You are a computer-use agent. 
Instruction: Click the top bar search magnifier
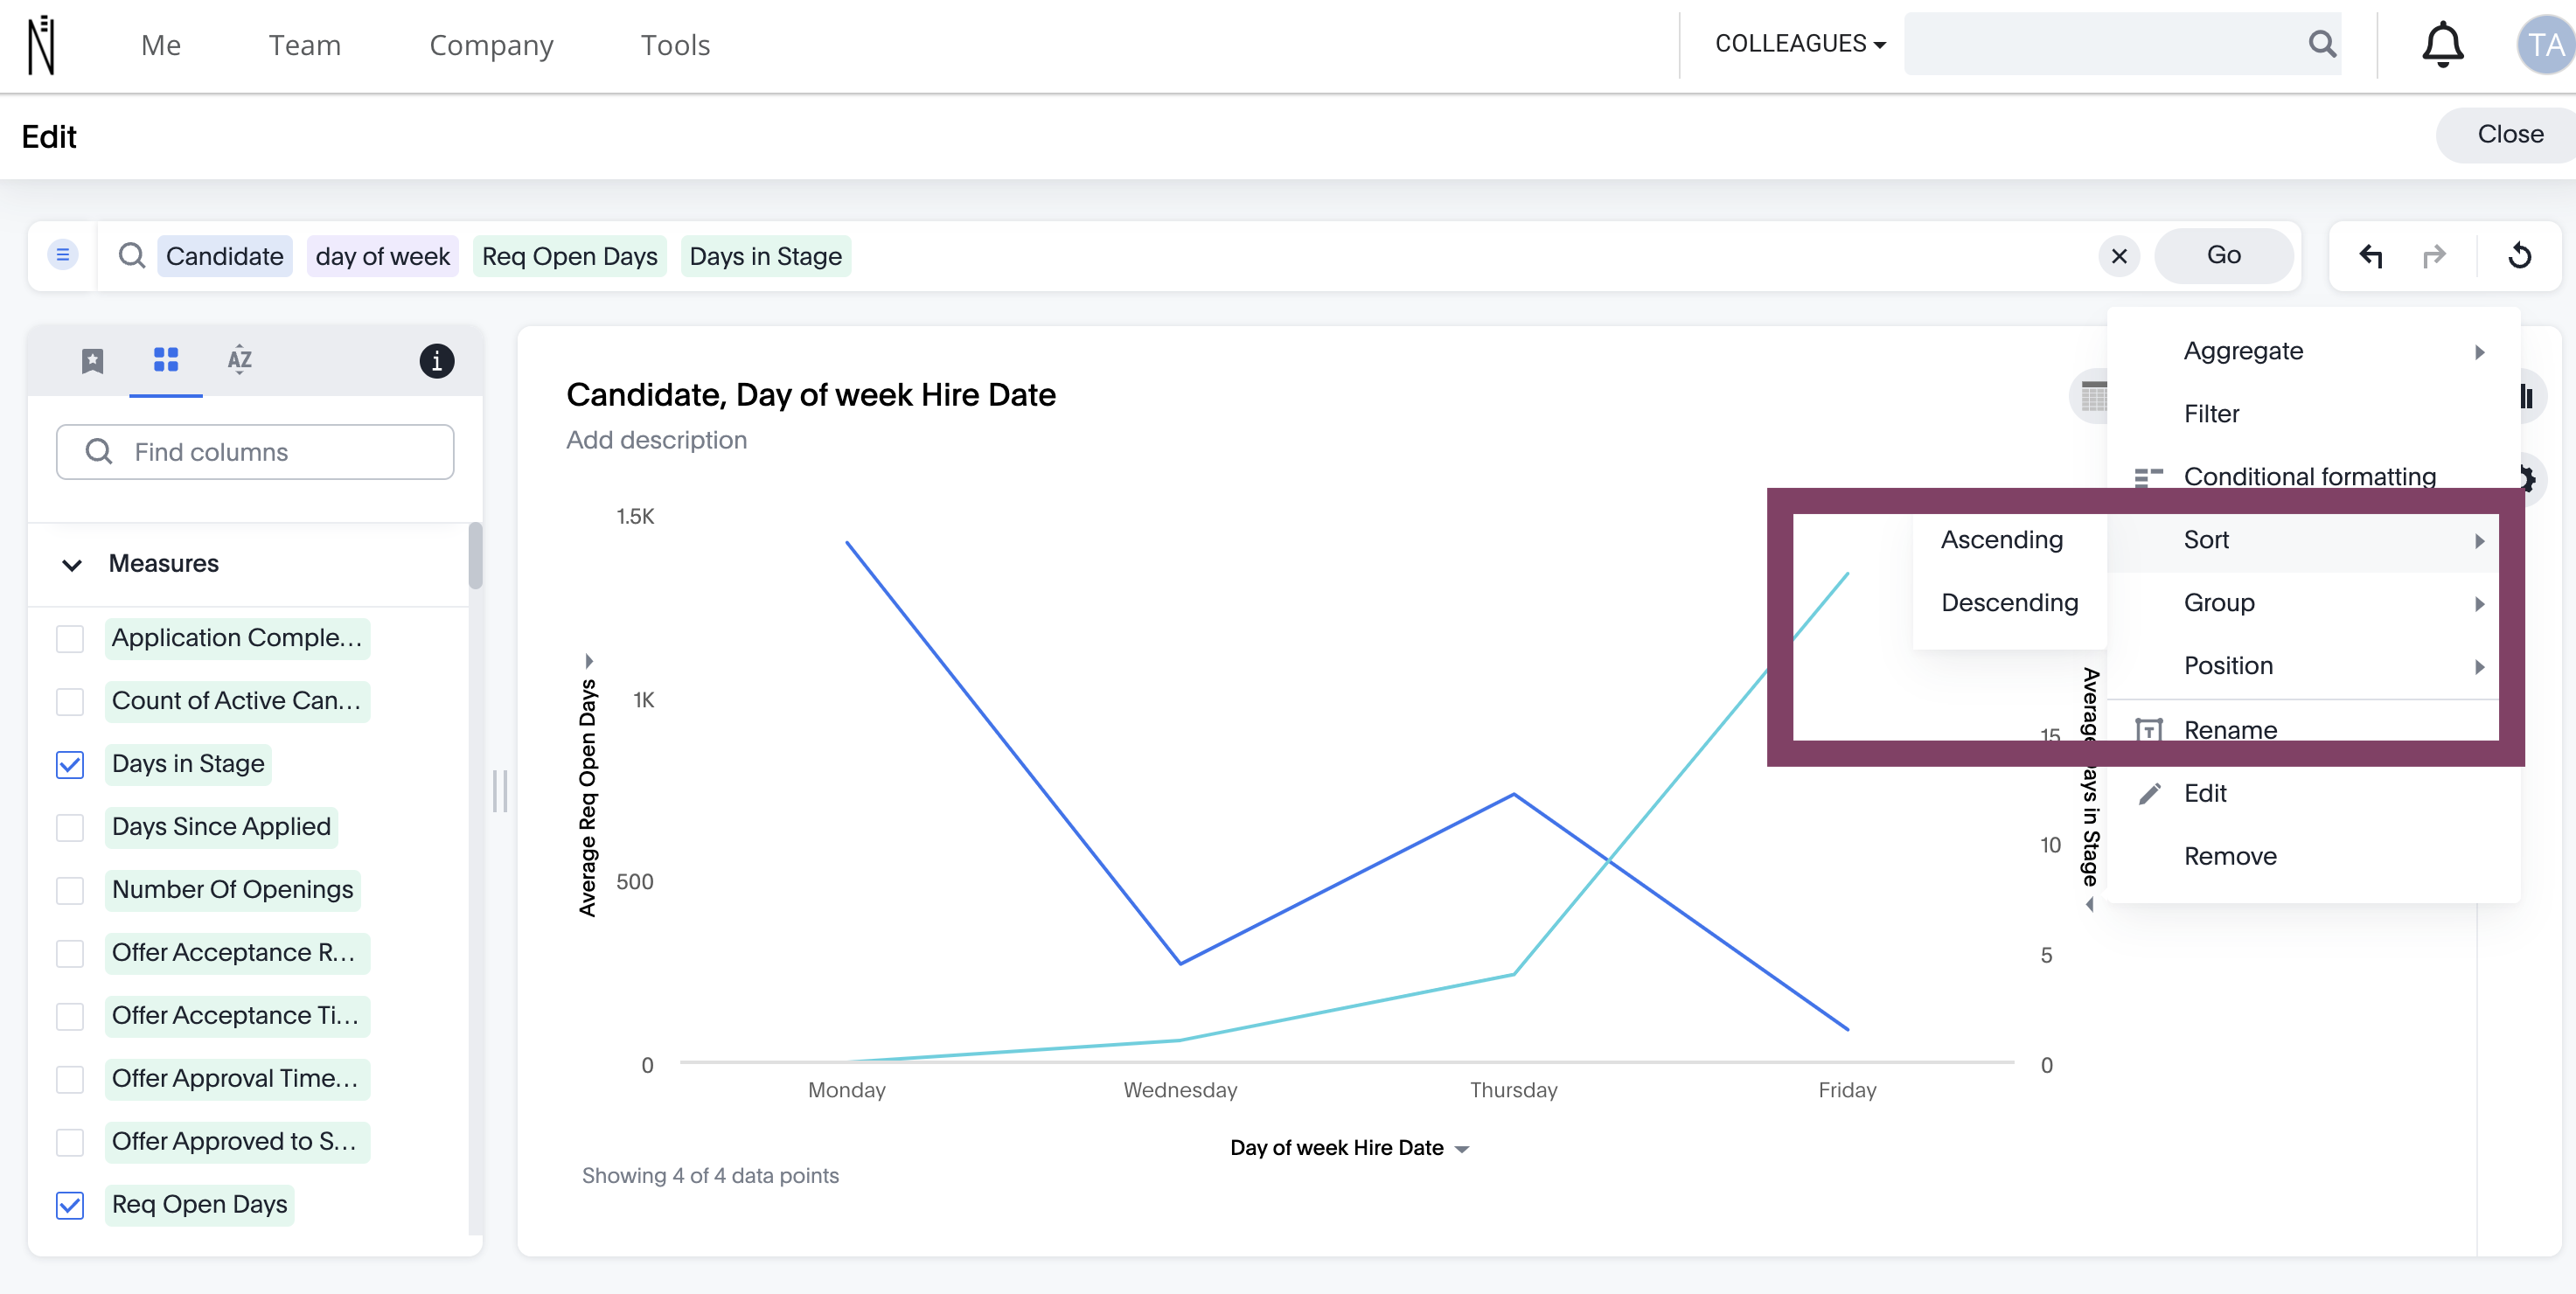click(x=2322, y=44)
